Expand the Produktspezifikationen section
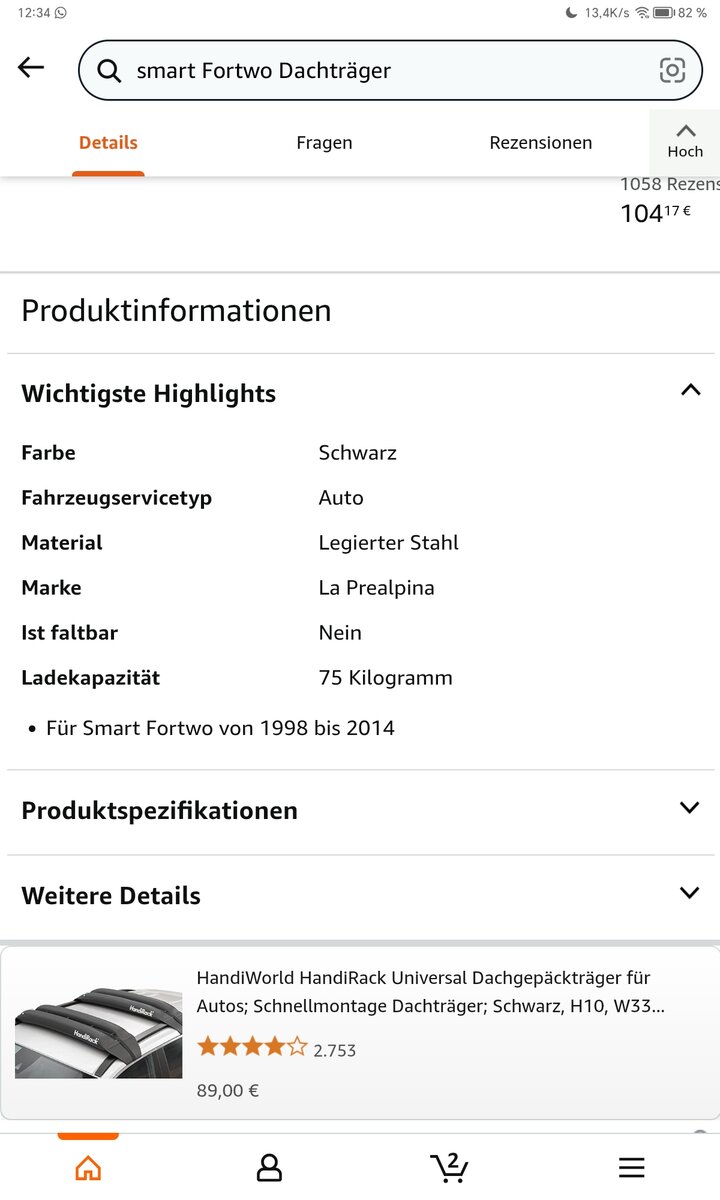Screen dimensions: 720x1200 [689, 808]
